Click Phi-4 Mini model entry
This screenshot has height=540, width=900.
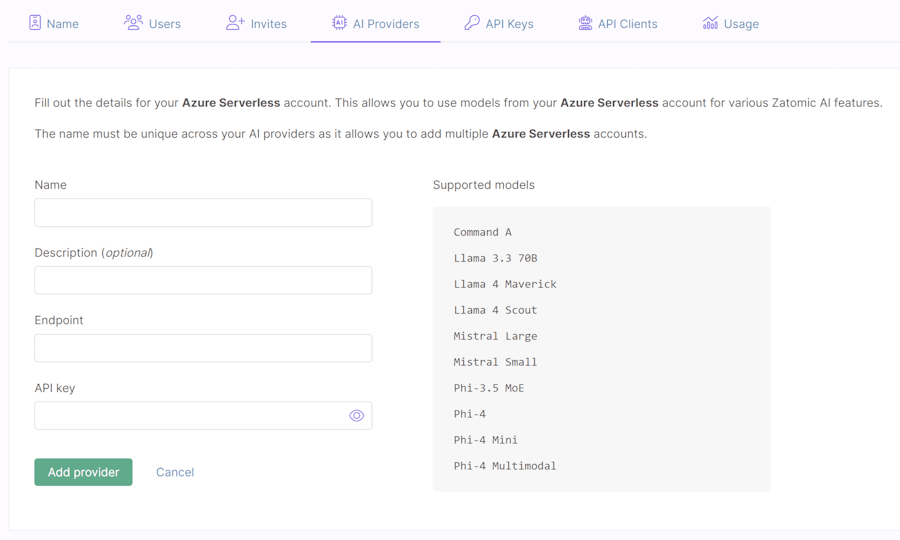click(486, 440)
